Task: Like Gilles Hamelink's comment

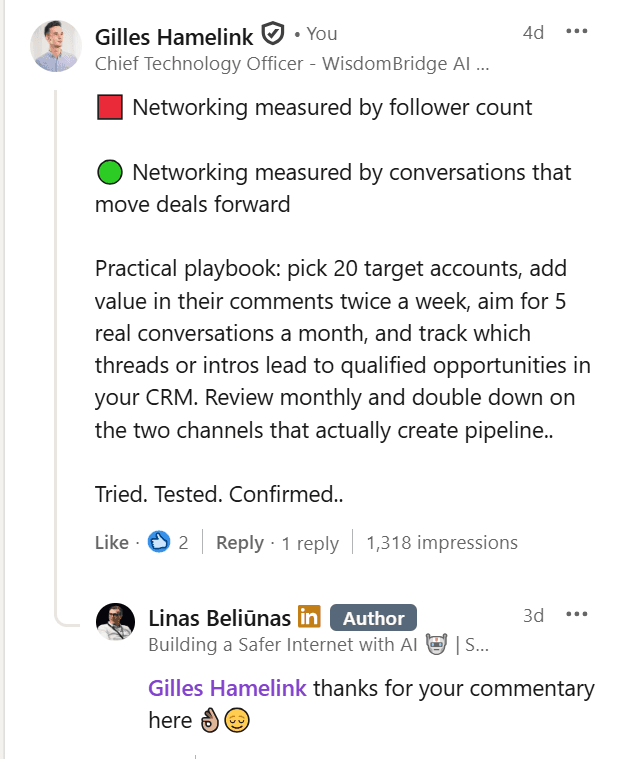Action: pos(111,543)
